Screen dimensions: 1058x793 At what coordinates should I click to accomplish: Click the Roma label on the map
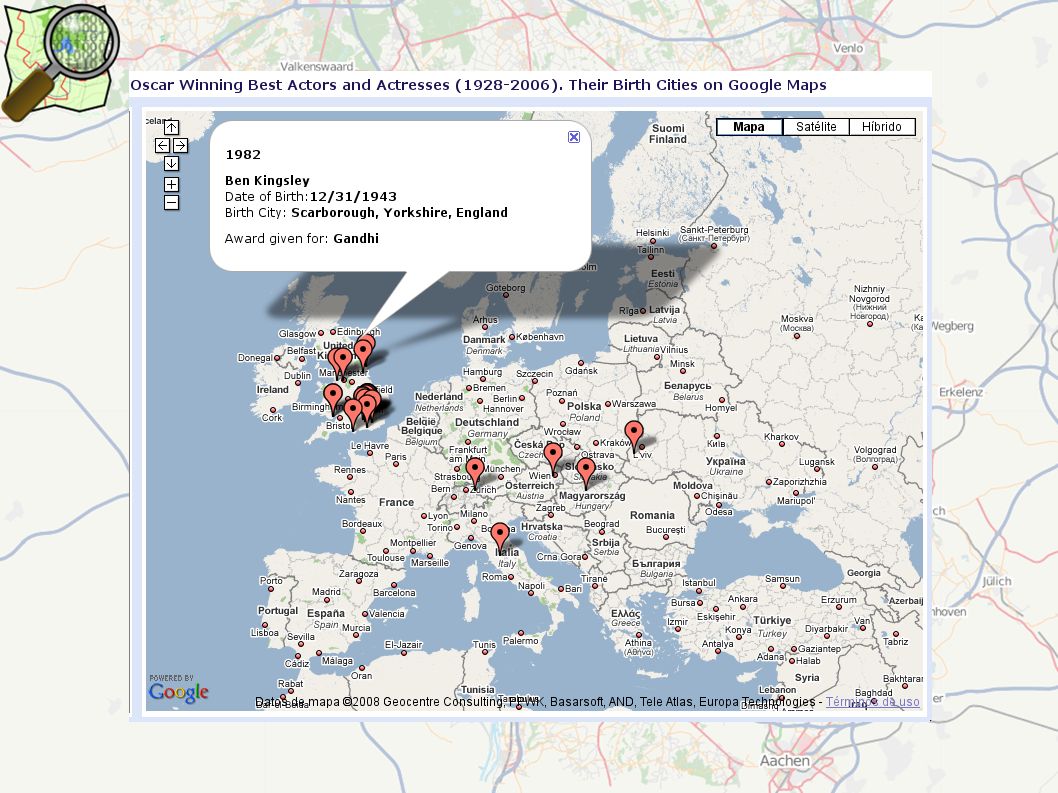coord(494,577)
